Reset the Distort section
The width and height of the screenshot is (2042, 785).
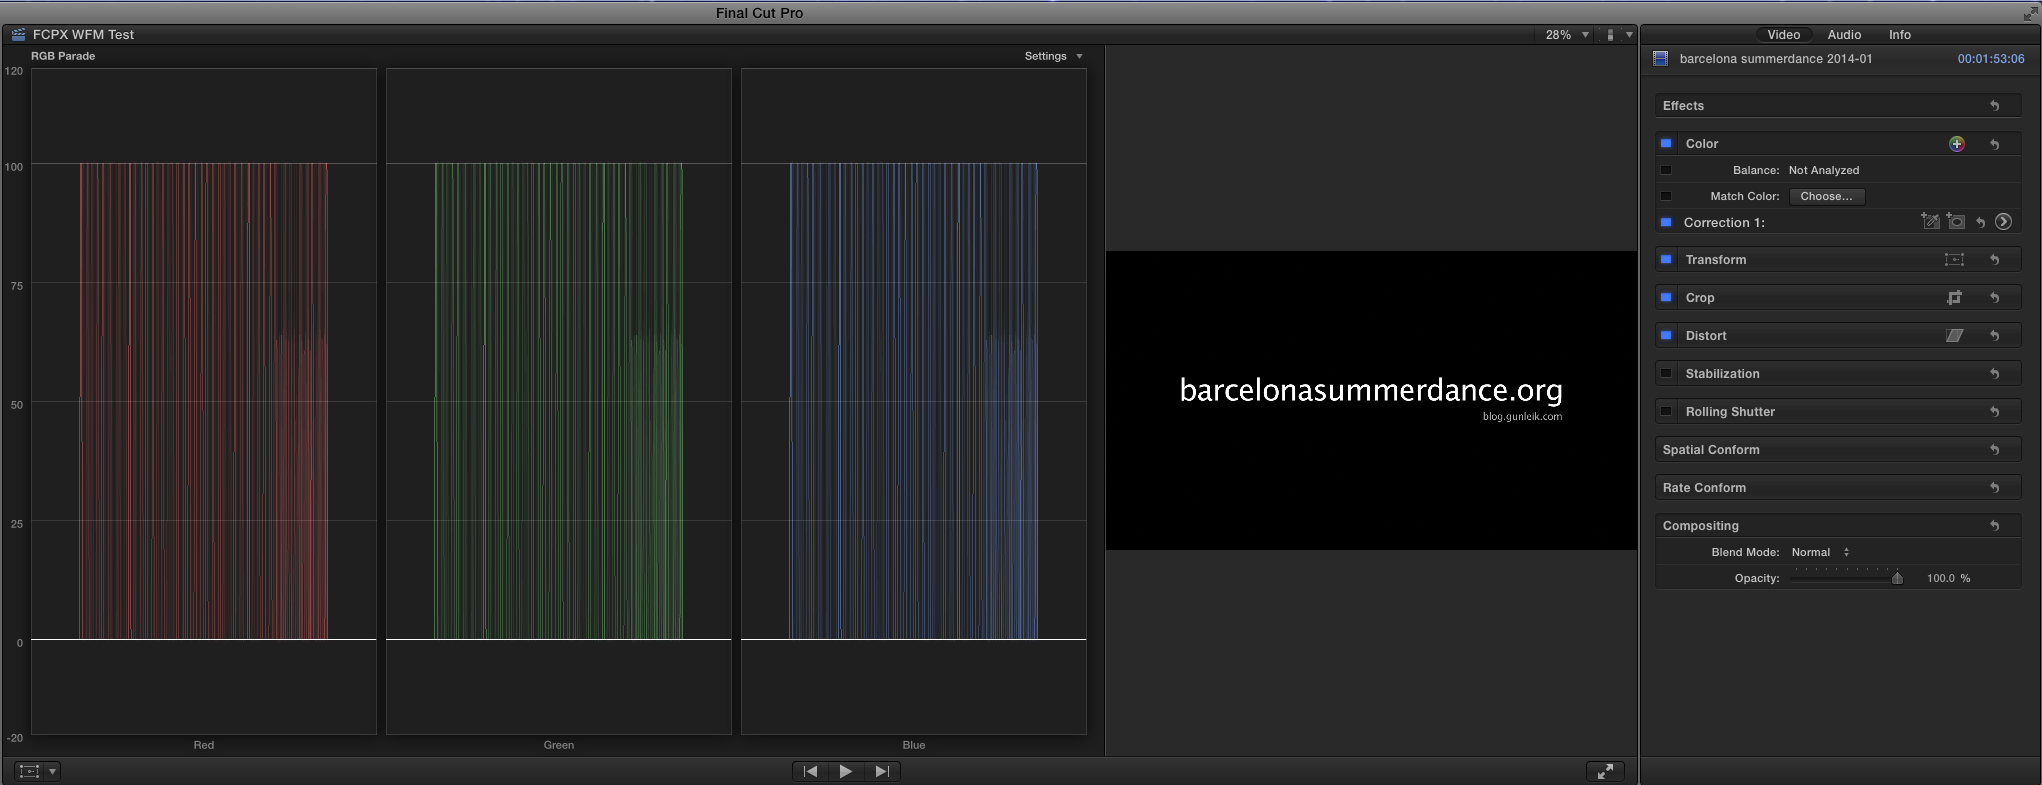[1994, 336]
